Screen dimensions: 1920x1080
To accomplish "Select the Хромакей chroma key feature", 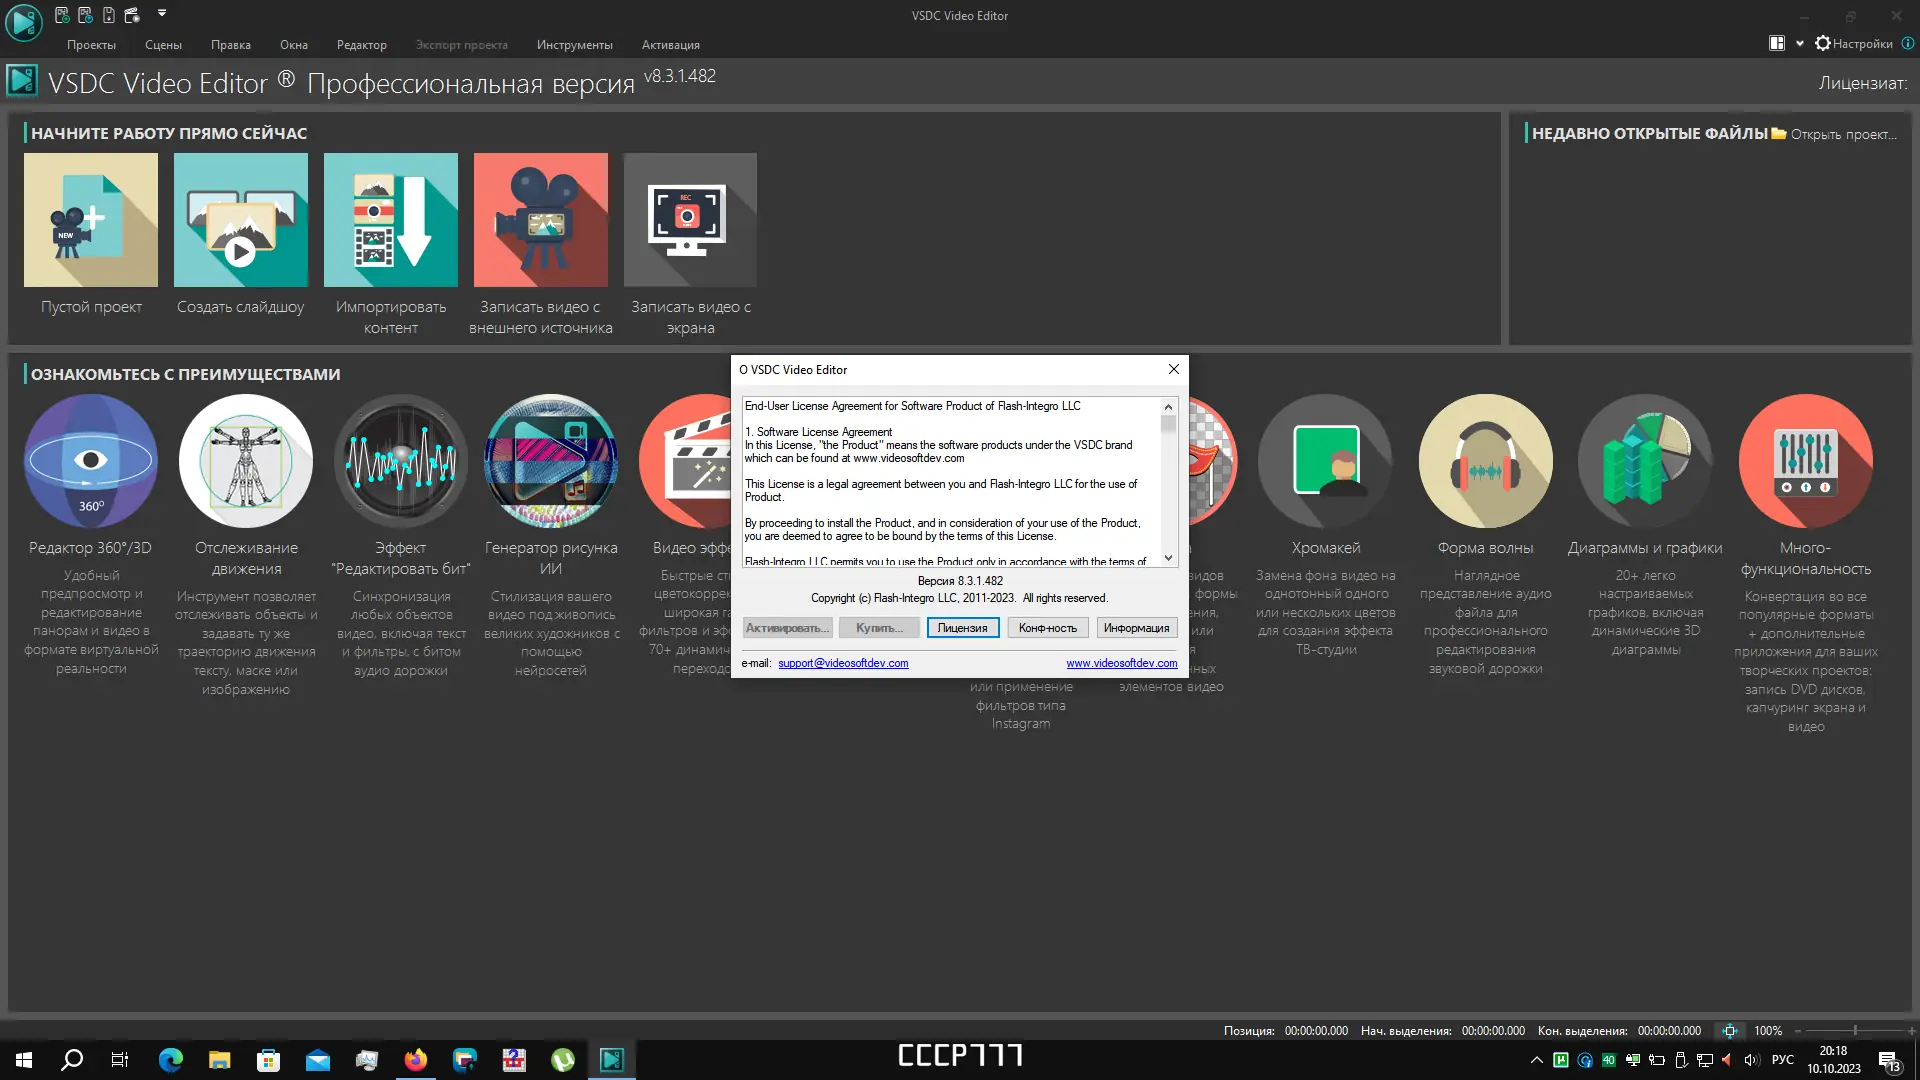I will pyautogui.click(x=1325, y=460).
